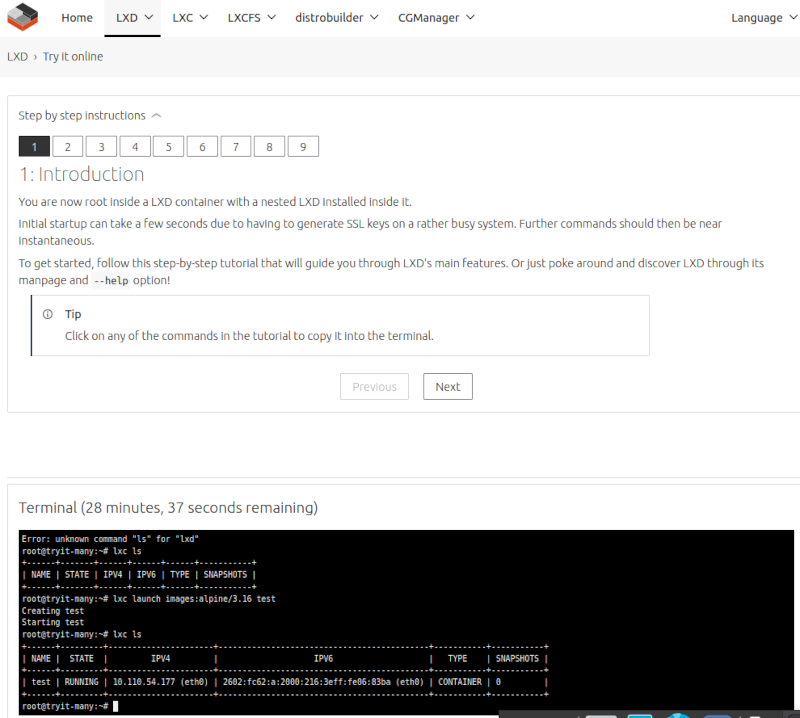Go to tutorial step 2
Screen dimensions: 800x718
68,147
